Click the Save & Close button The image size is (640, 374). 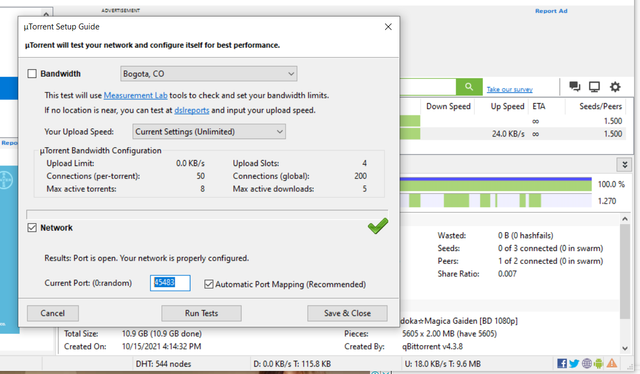pyautogui.click(x=347, y=313)
